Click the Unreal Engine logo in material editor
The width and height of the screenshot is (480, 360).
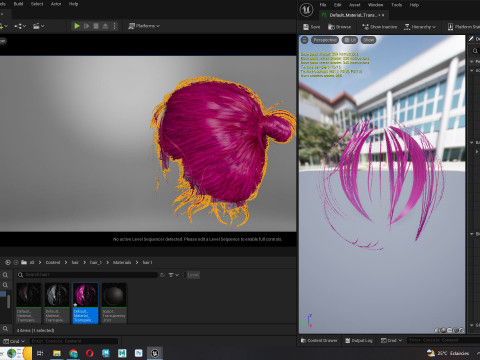[x=306, y=10]
